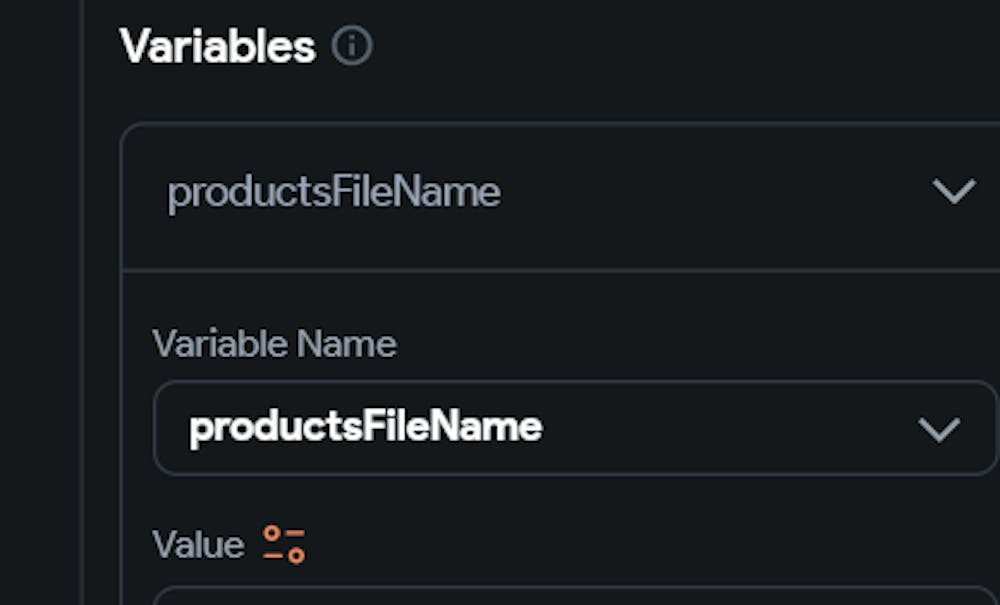
Task: Click the info icon beside Variables
Action: tap(351, 46)
